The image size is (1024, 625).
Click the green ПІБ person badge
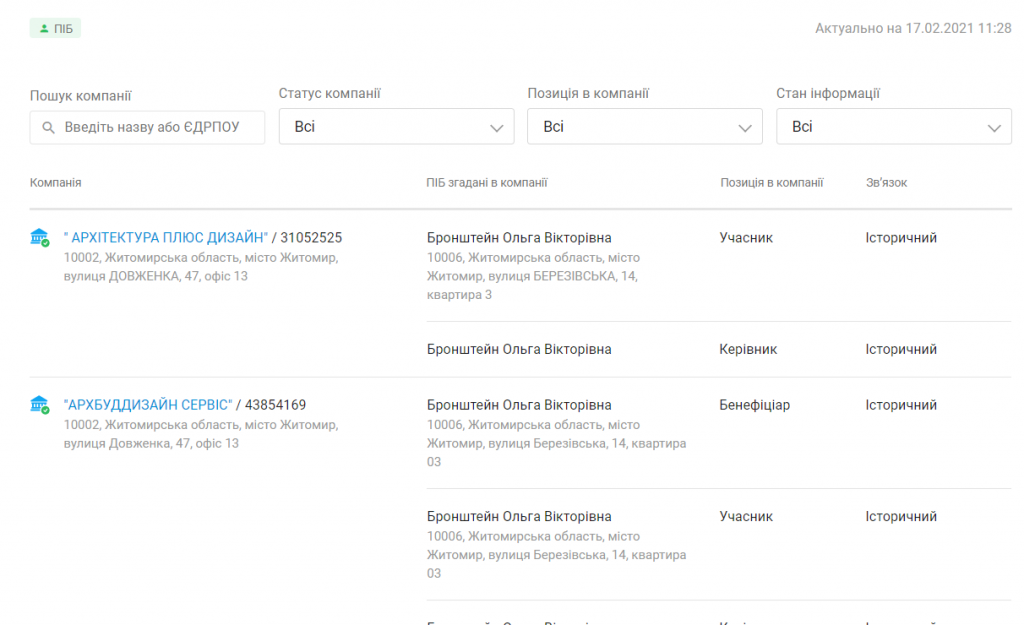[x=55, y=29]
